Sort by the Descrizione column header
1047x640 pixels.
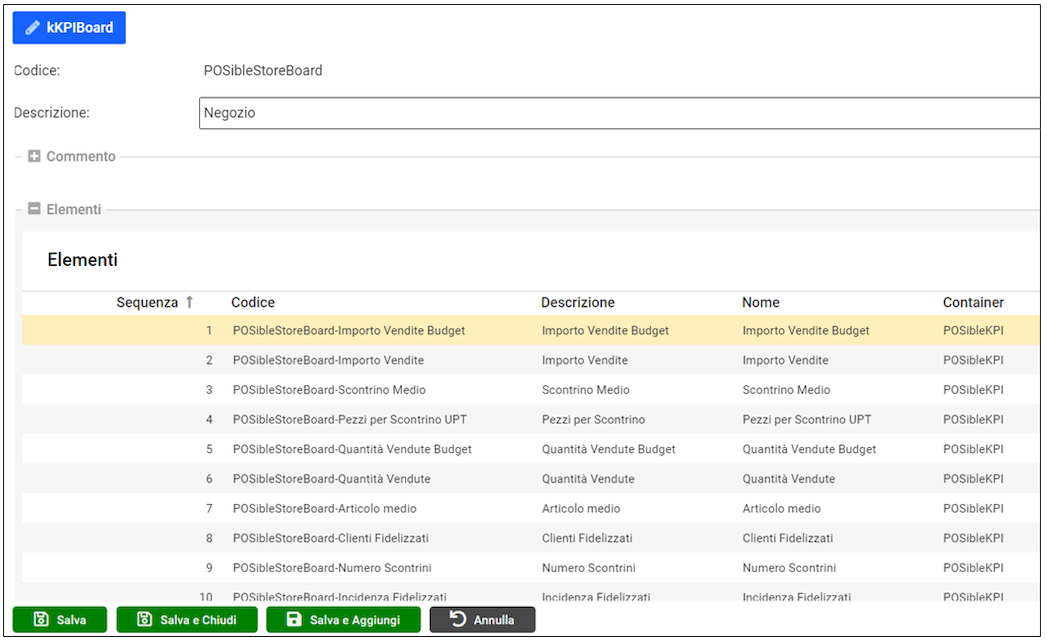coord(577,302)
